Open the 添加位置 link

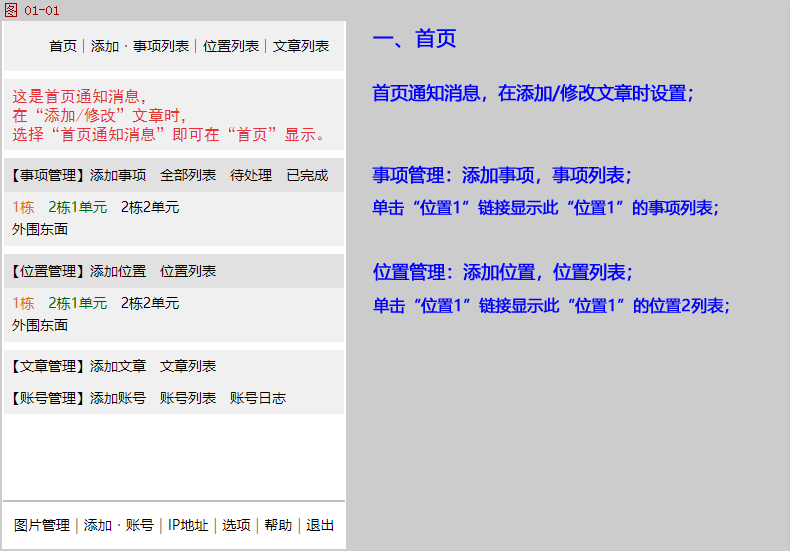click(118, 271)
